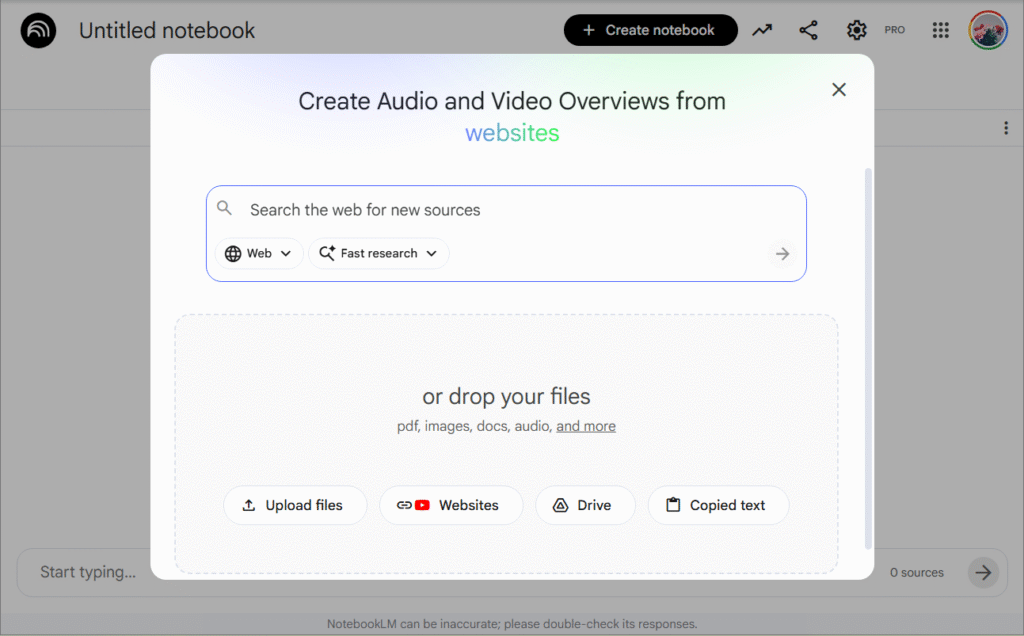Expand the Fast research mode dropdown
Image resolution: width=1024 pixels, height=636 pixels.
pos(378,254)
